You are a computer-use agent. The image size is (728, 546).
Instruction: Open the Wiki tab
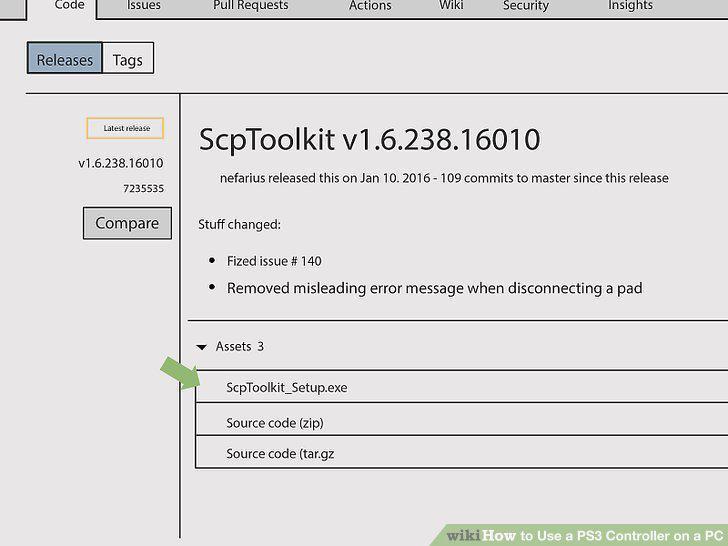point(451,6)
